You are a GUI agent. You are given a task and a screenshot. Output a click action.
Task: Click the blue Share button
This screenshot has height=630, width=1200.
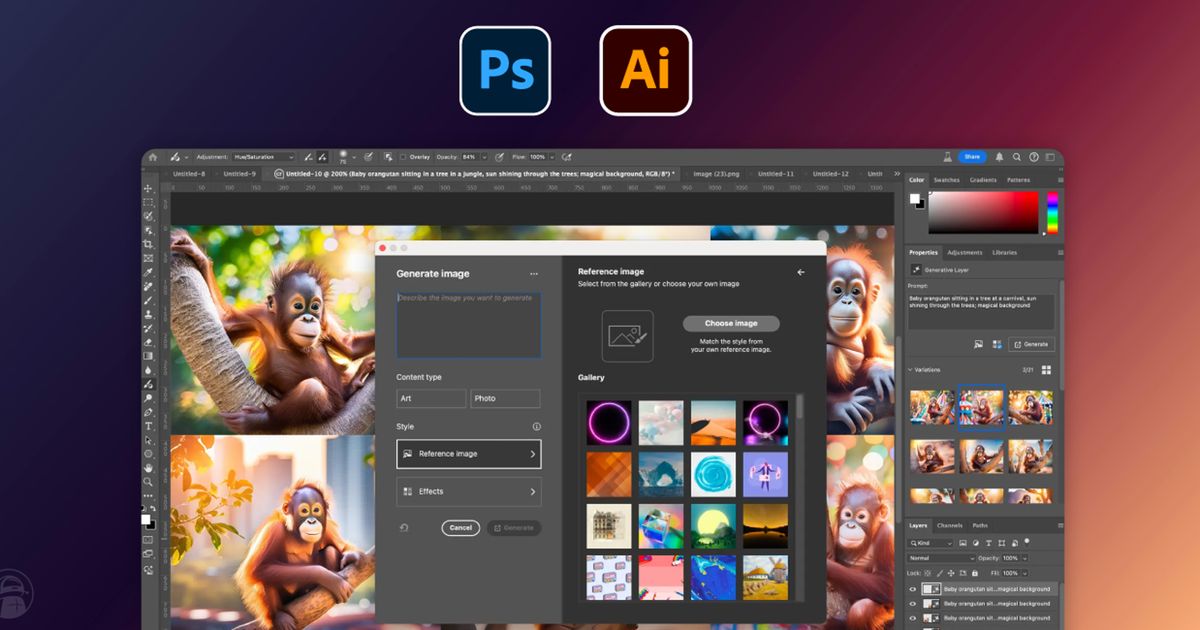(972, 157)
